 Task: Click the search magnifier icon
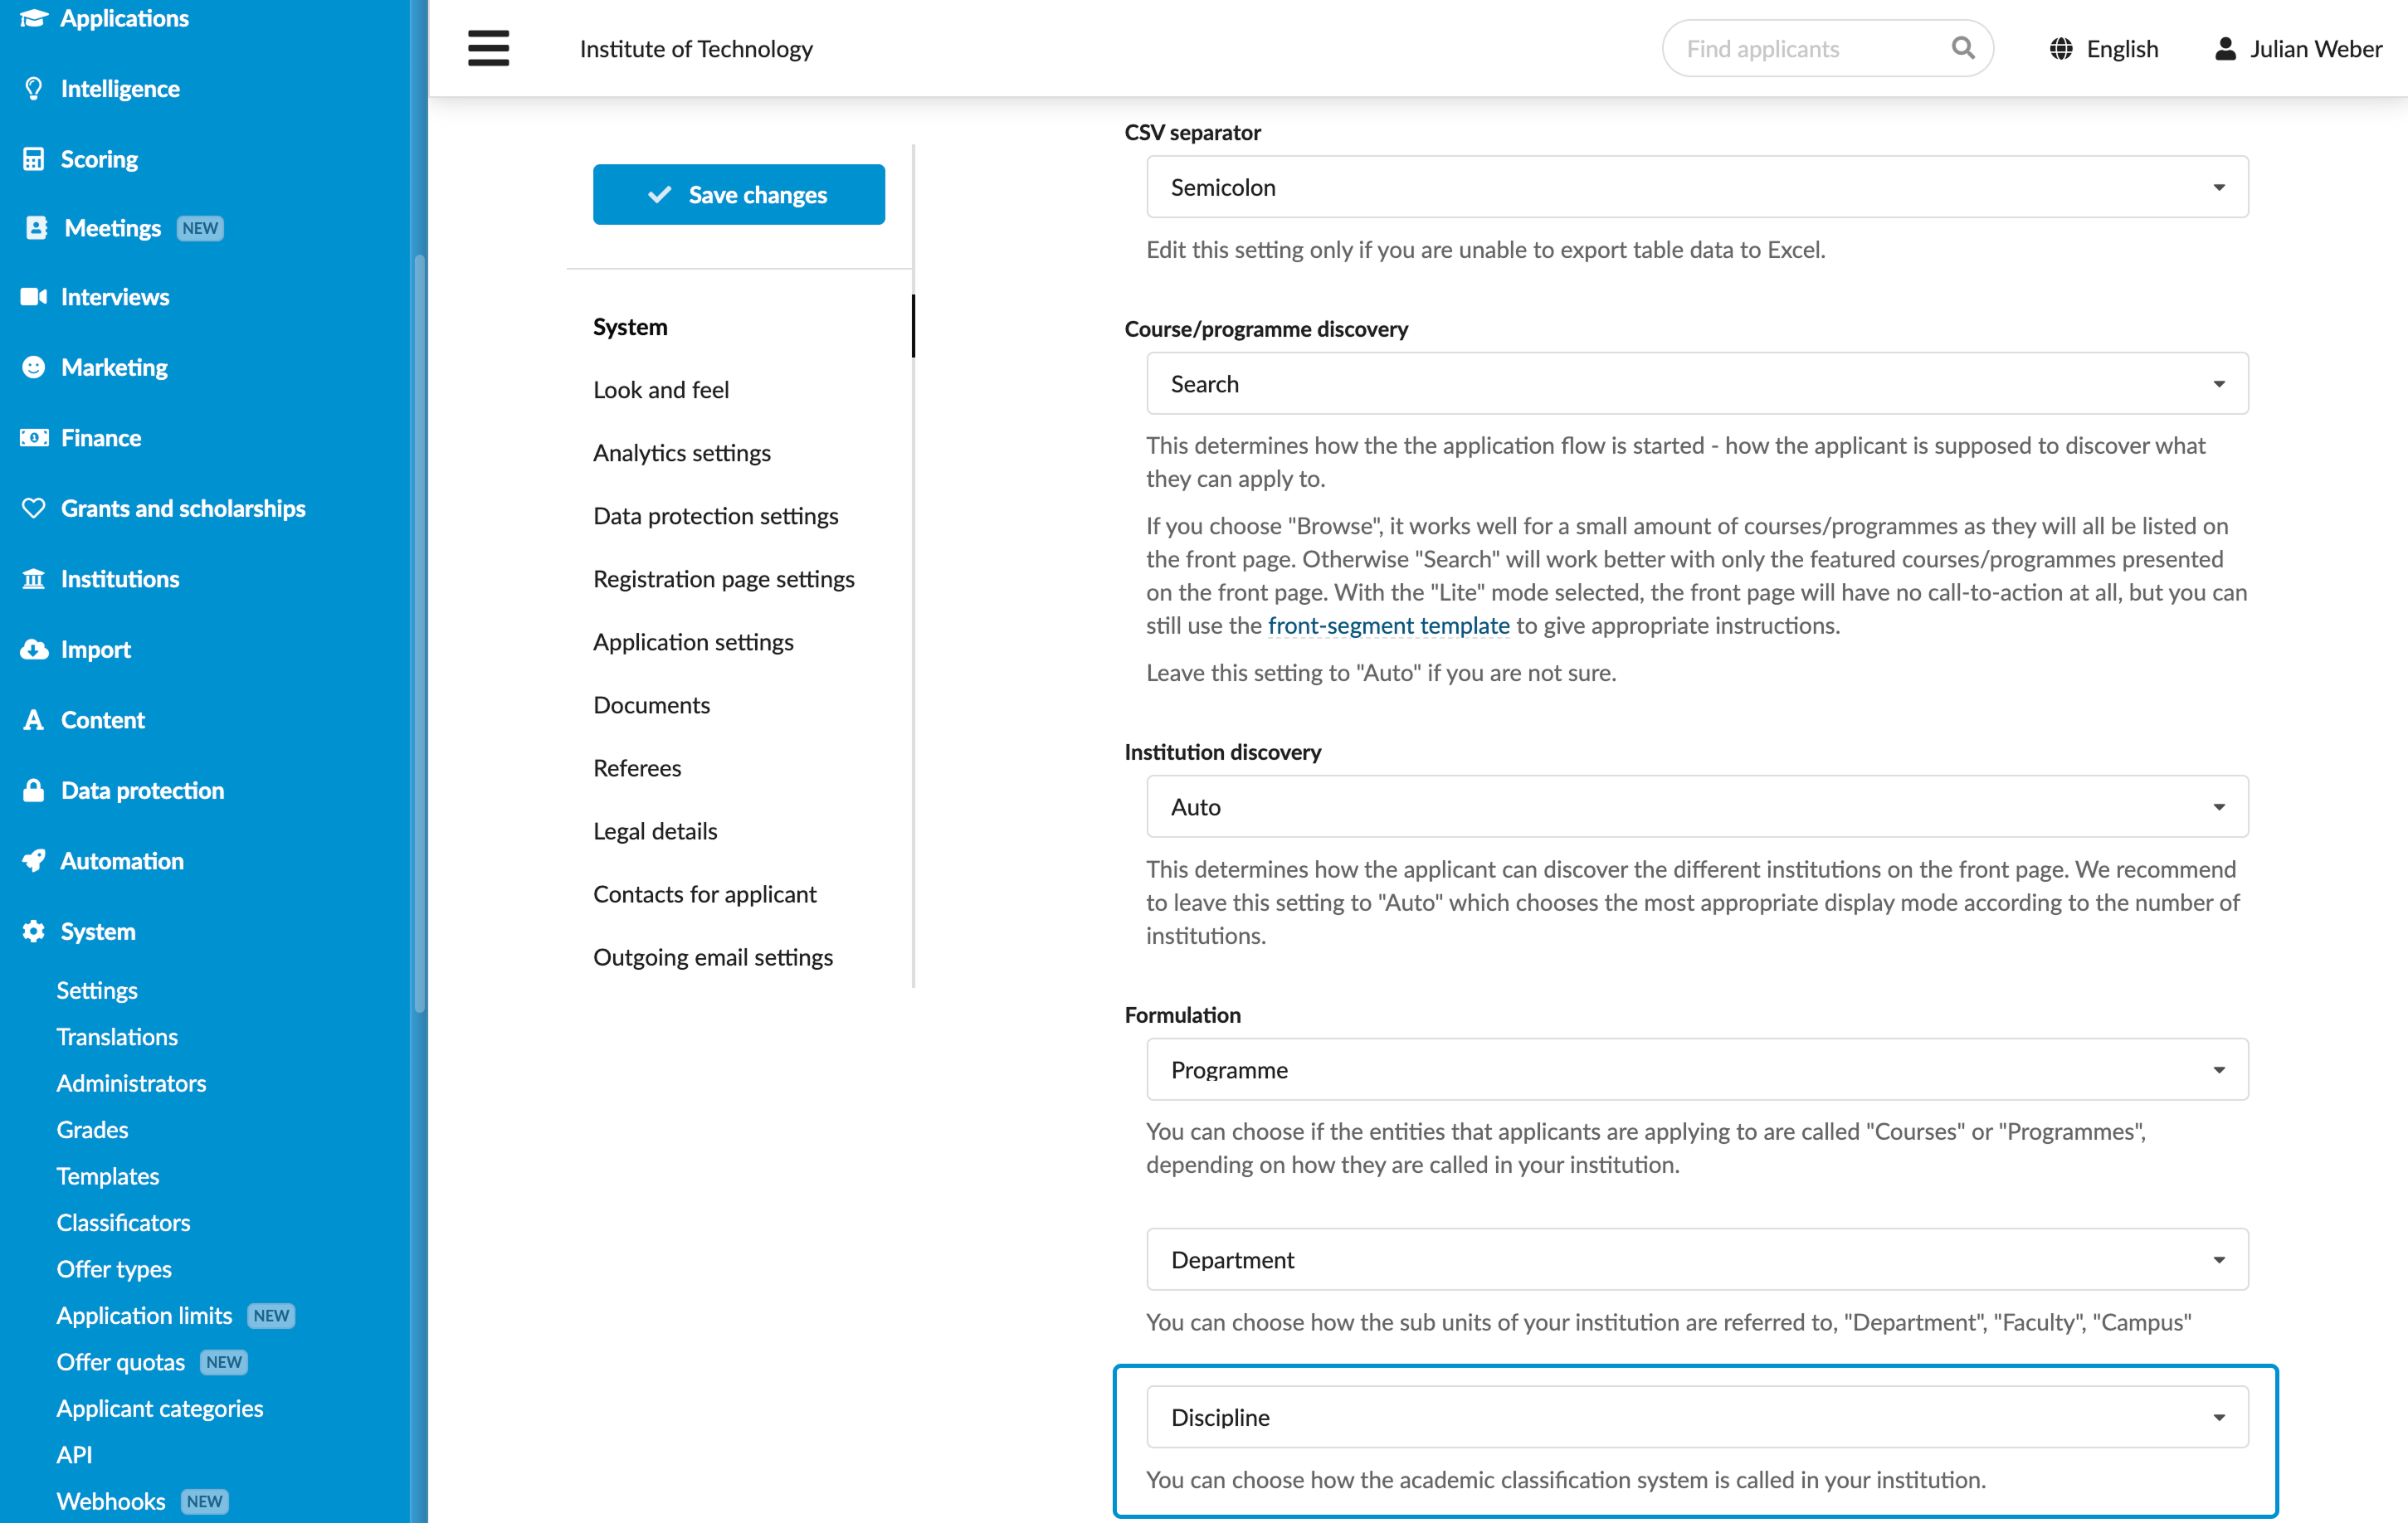[1962, 48]
